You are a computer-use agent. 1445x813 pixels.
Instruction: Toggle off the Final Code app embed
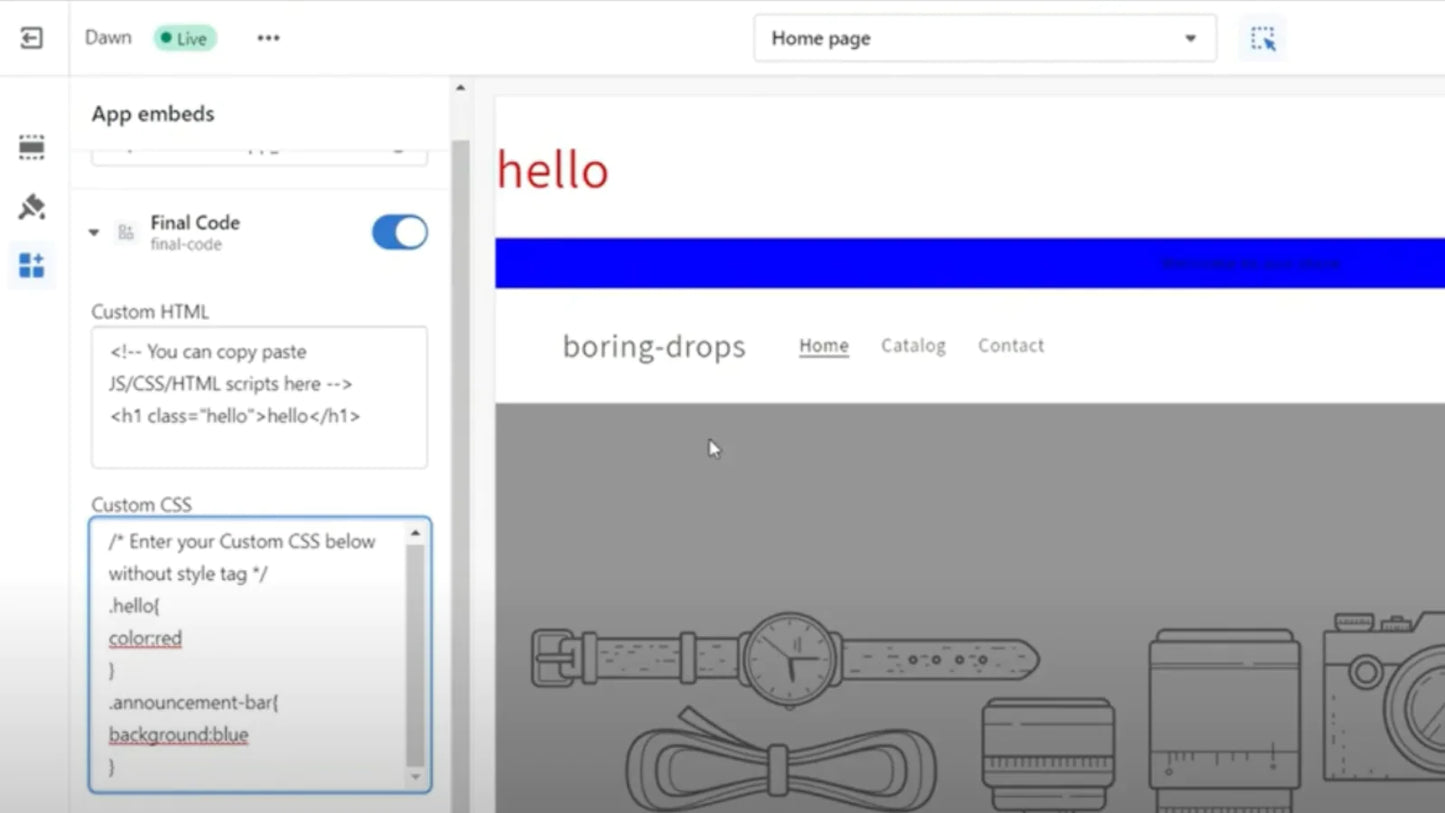399,232
